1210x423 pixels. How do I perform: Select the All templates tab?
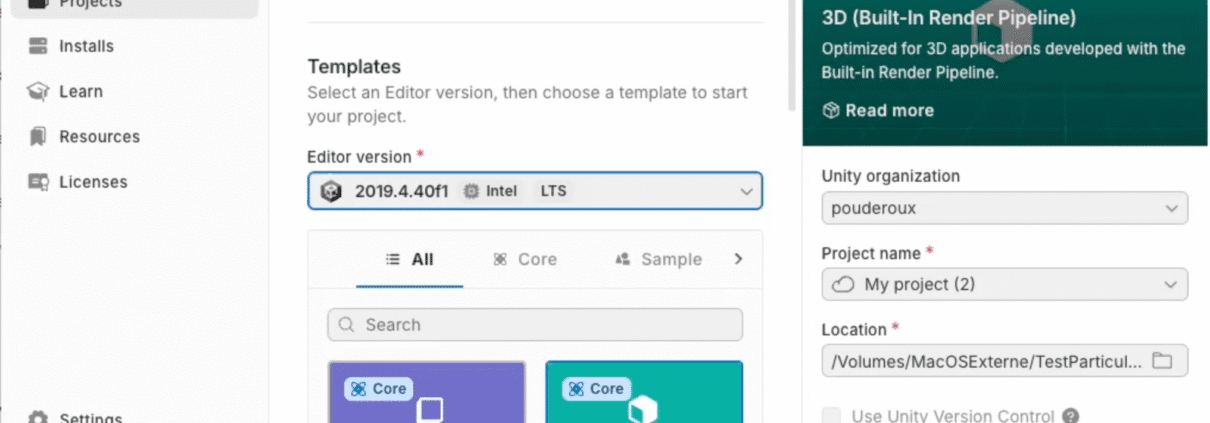(410, 259)
